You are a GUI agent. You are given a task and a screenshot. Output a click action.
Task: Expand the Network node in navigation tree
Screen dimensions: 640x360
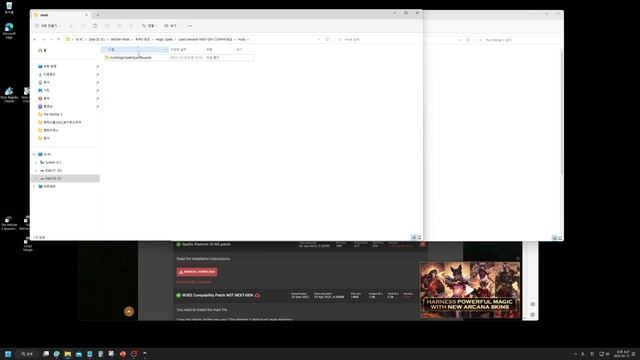point(34,187)
